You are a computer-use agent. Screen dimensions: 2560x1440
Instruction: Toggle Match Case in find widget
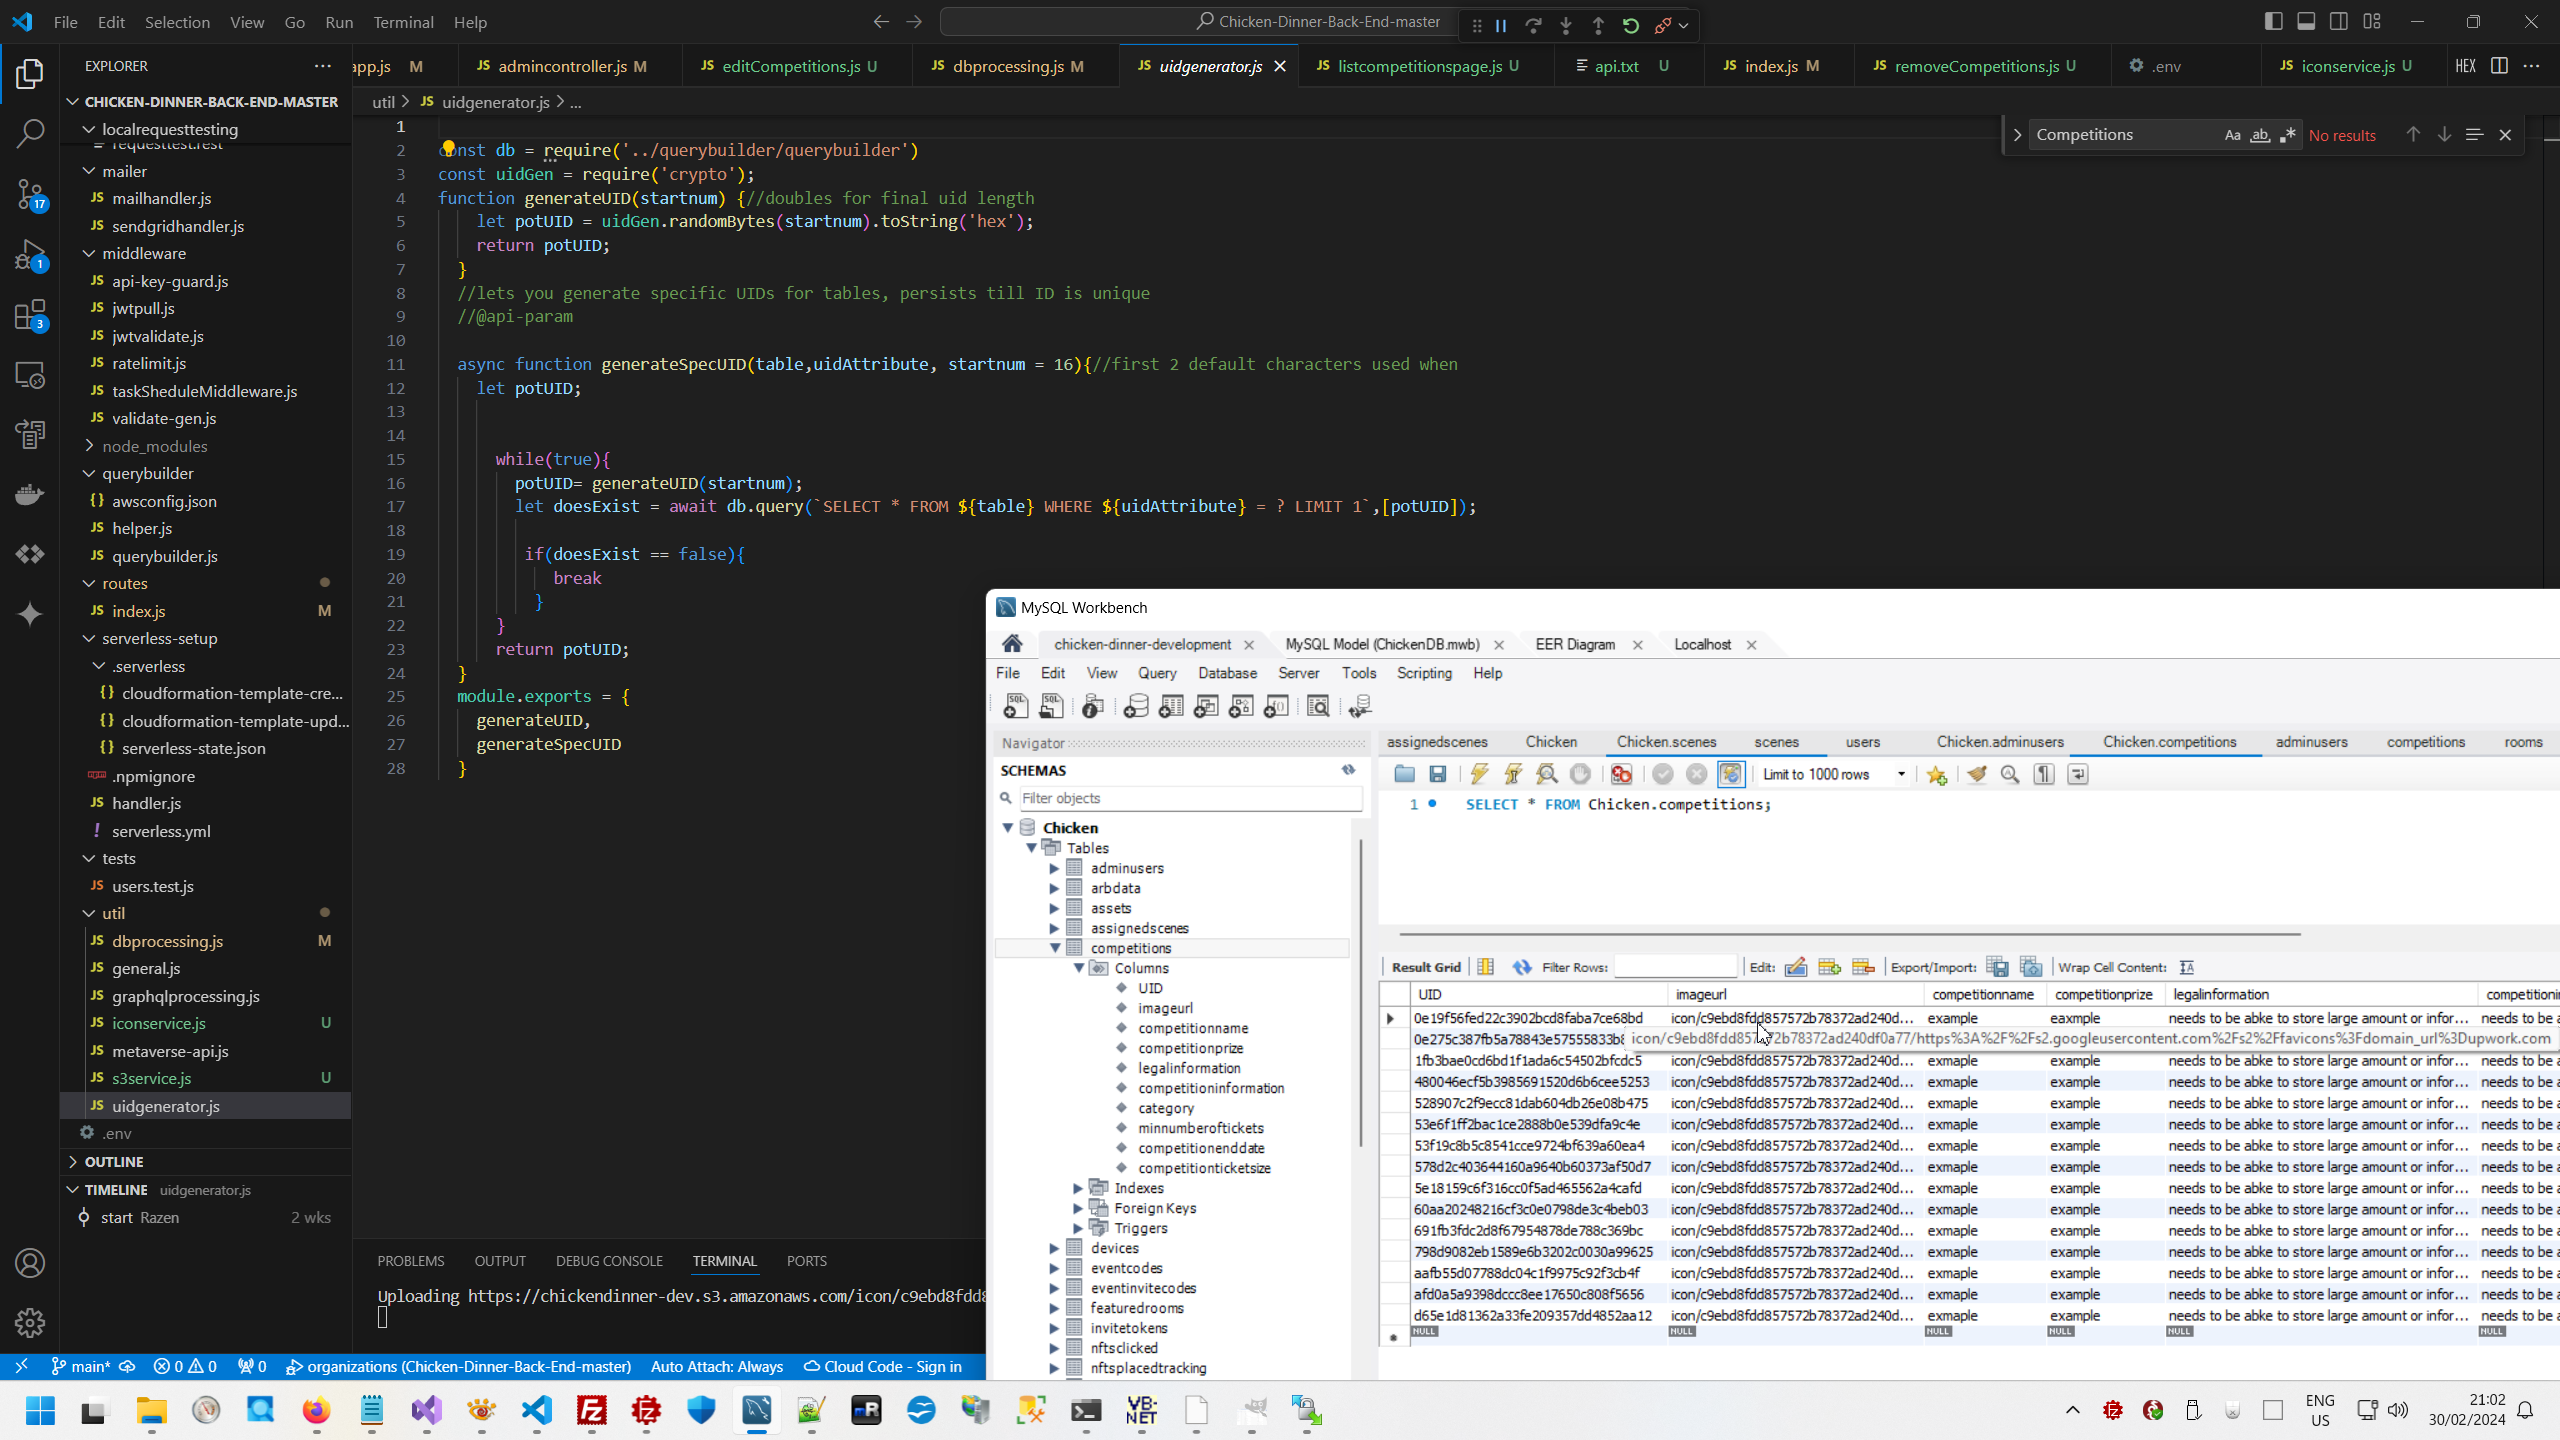tap(2232, 135)
